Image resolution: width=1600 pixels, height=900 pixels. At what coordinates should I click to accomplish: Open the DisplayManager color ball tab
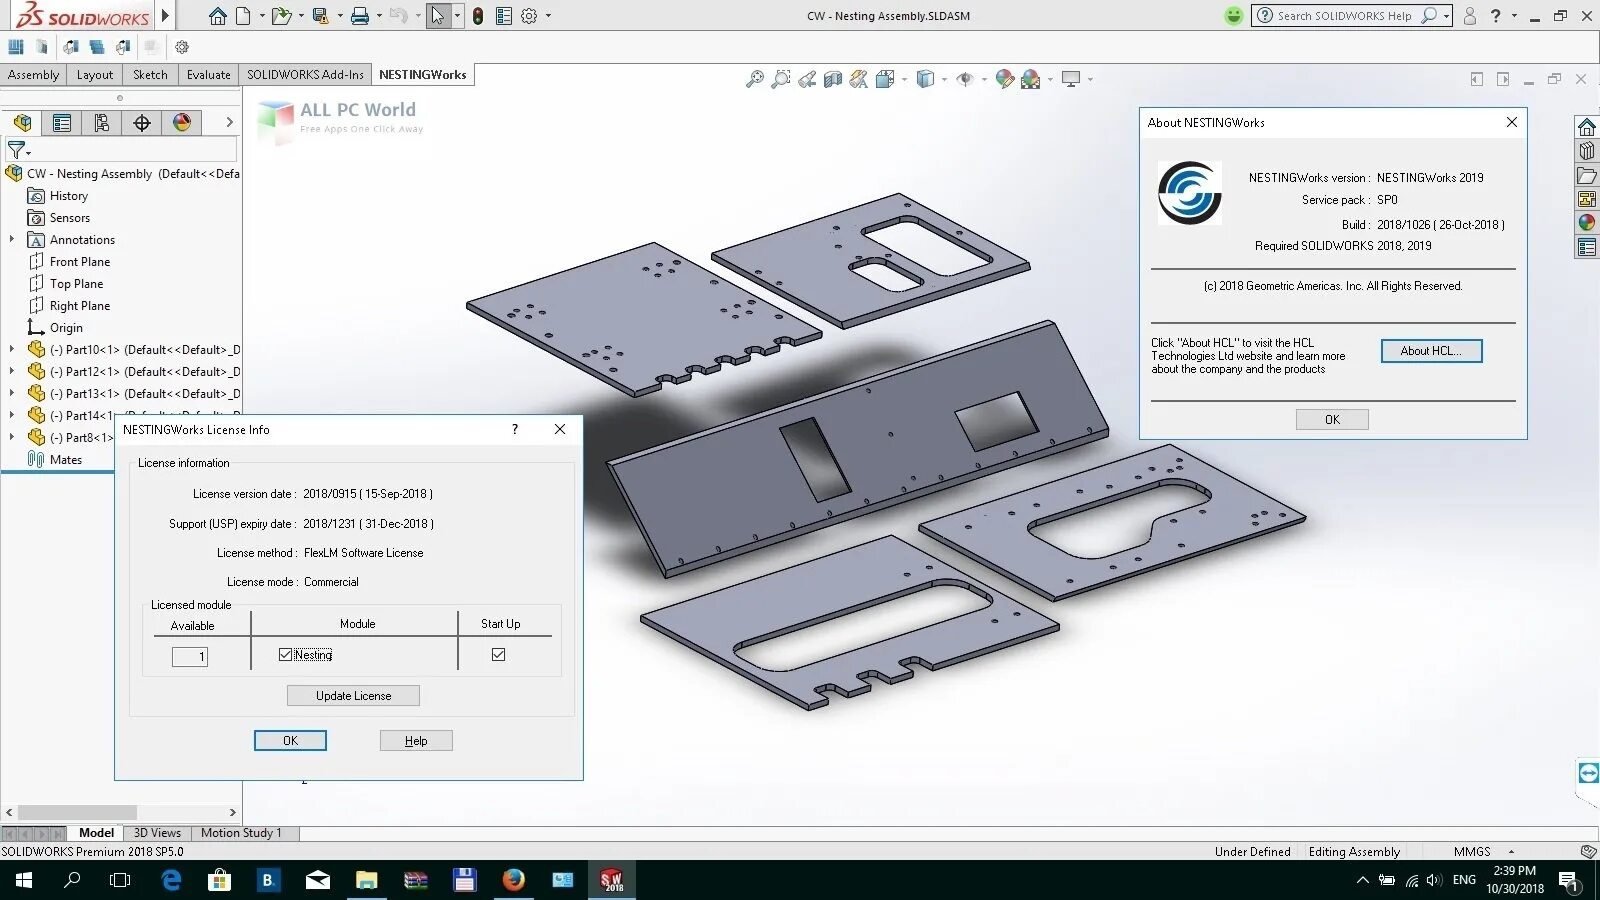(x=182, y=123)
